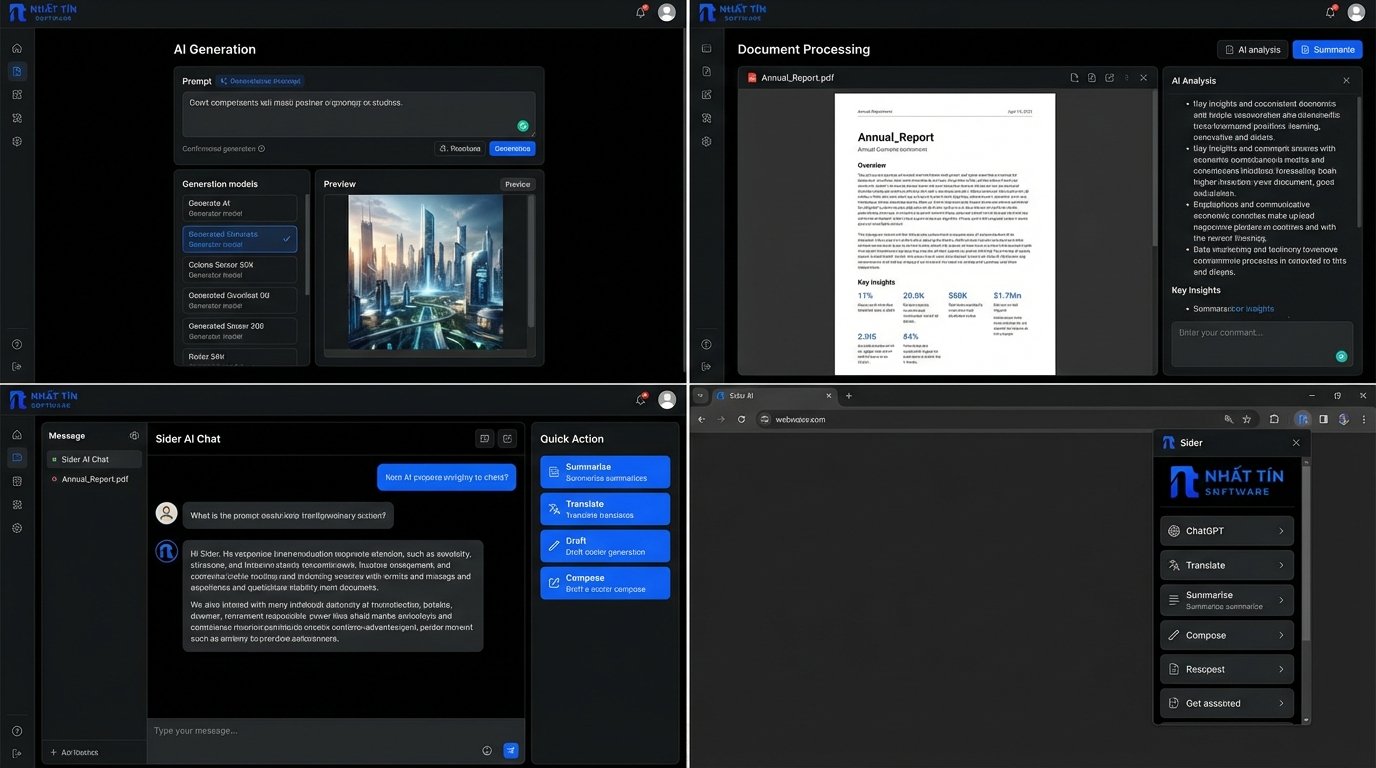Screen dimensions: 1376x768
Task: Click the AI analysis button
Action: coord(1252,49)
